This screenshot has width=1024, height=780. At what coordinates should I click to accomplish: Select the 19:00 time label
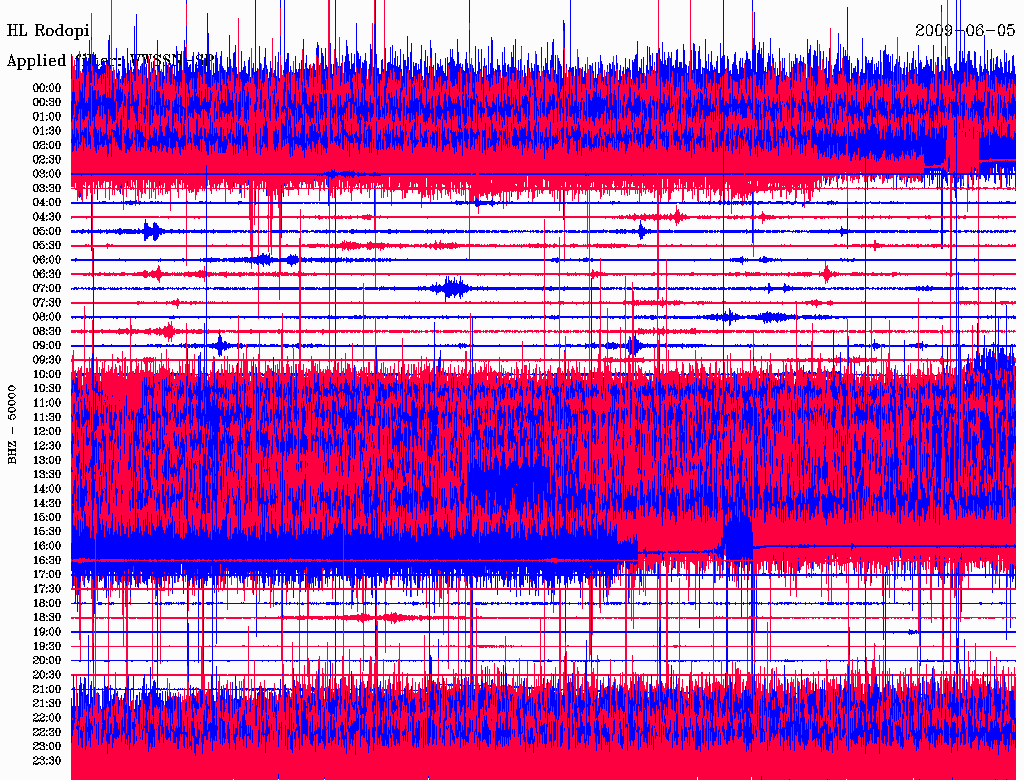click(47, 632)
